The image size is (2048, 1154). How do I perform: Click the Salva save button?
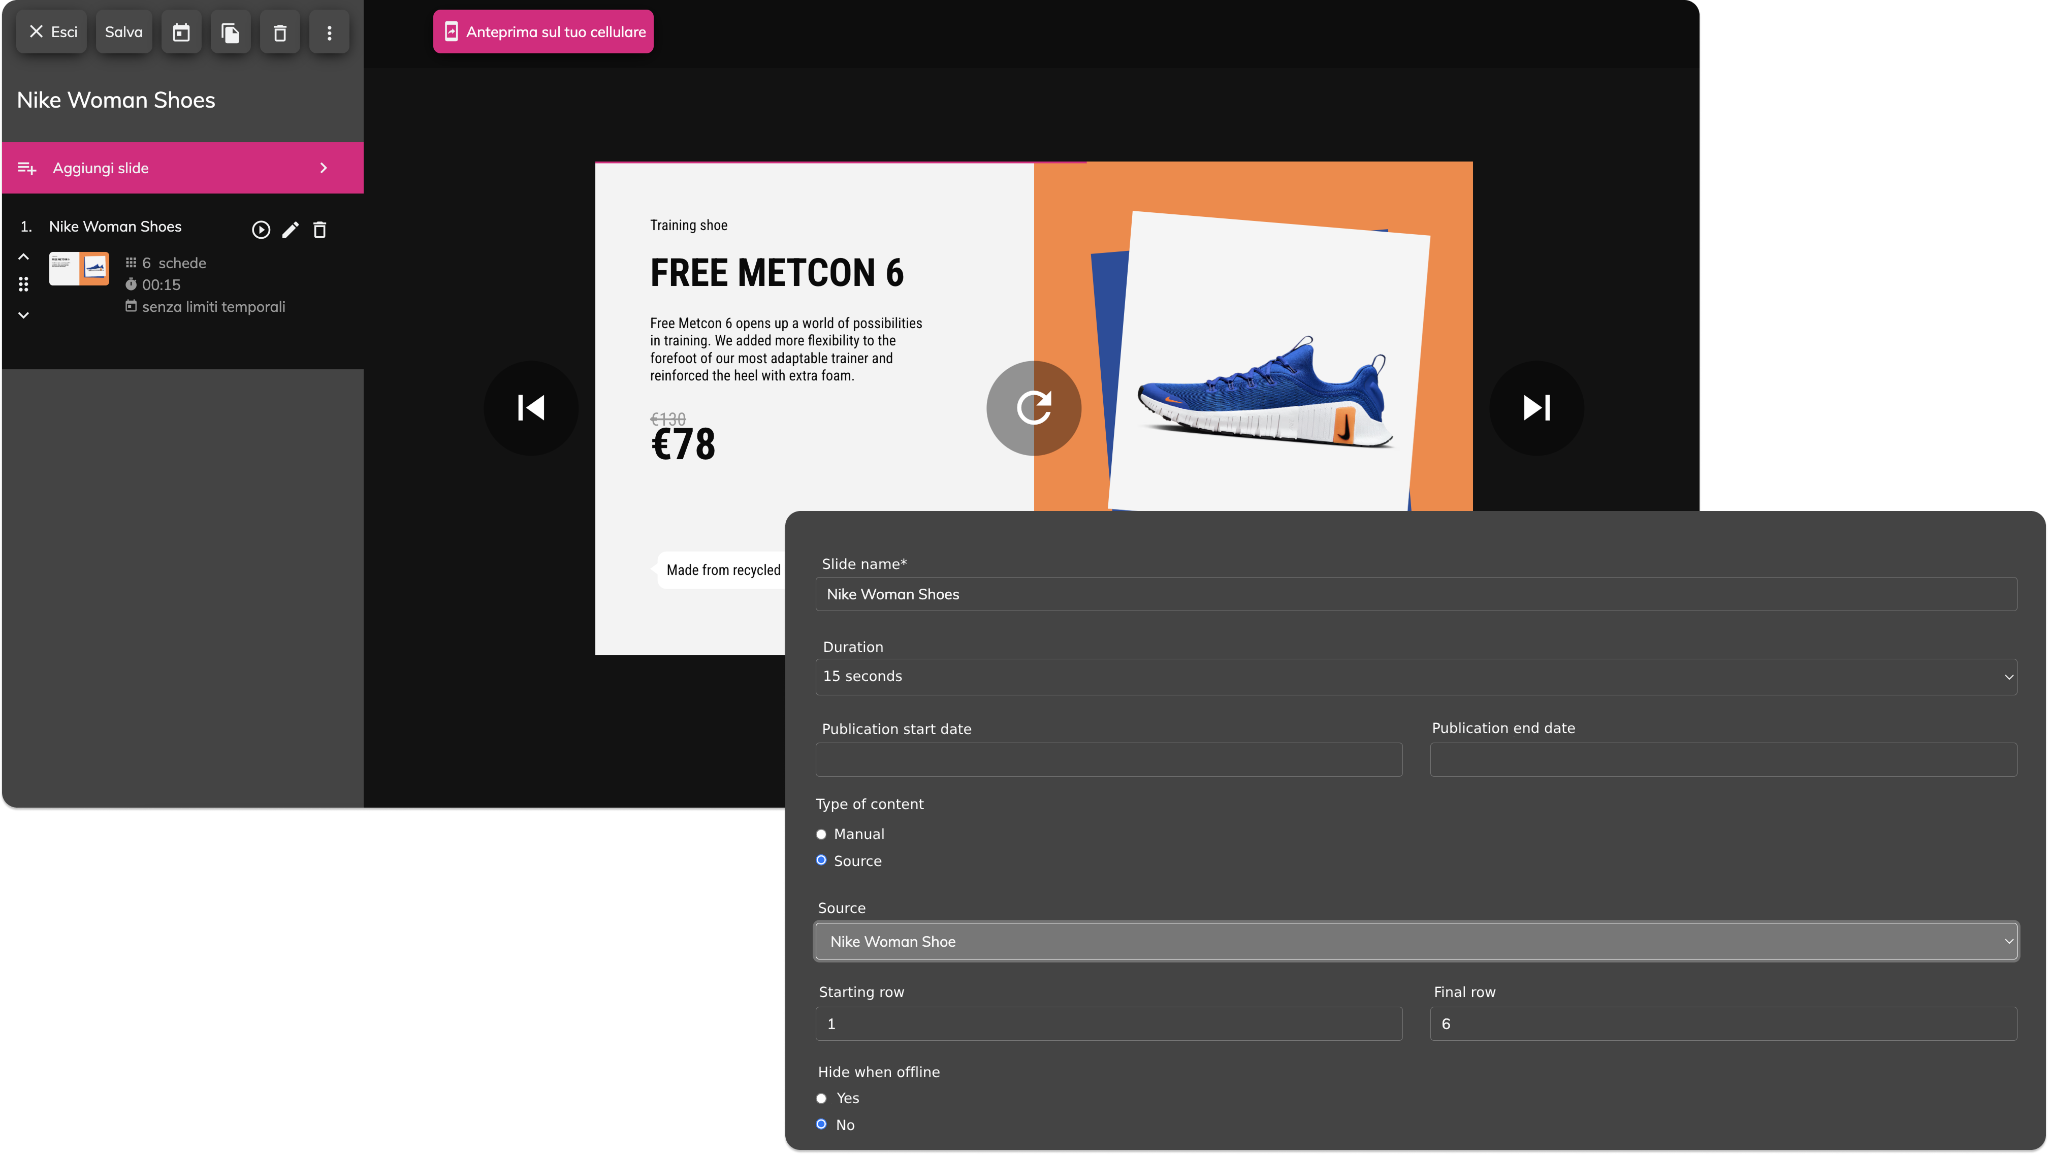(x=124, y=32)
